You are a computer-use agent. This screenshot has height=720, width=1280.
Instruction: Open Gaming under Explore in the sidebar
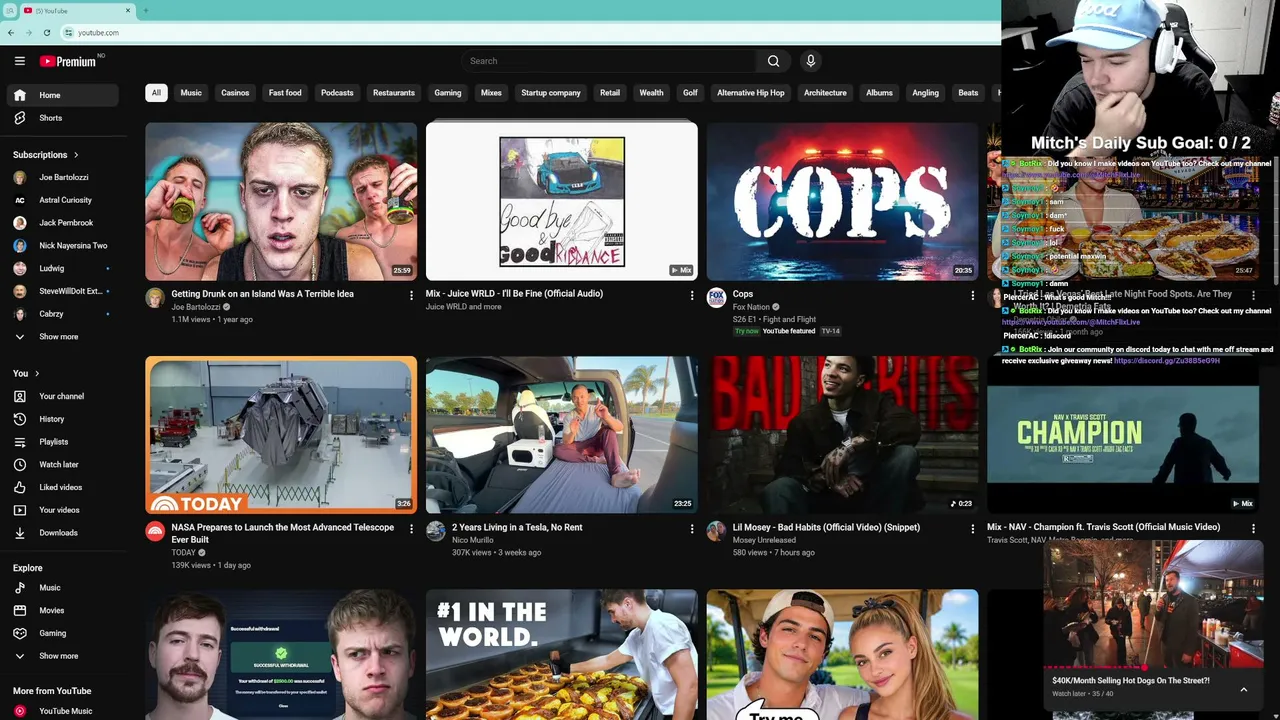click(63, 633)
